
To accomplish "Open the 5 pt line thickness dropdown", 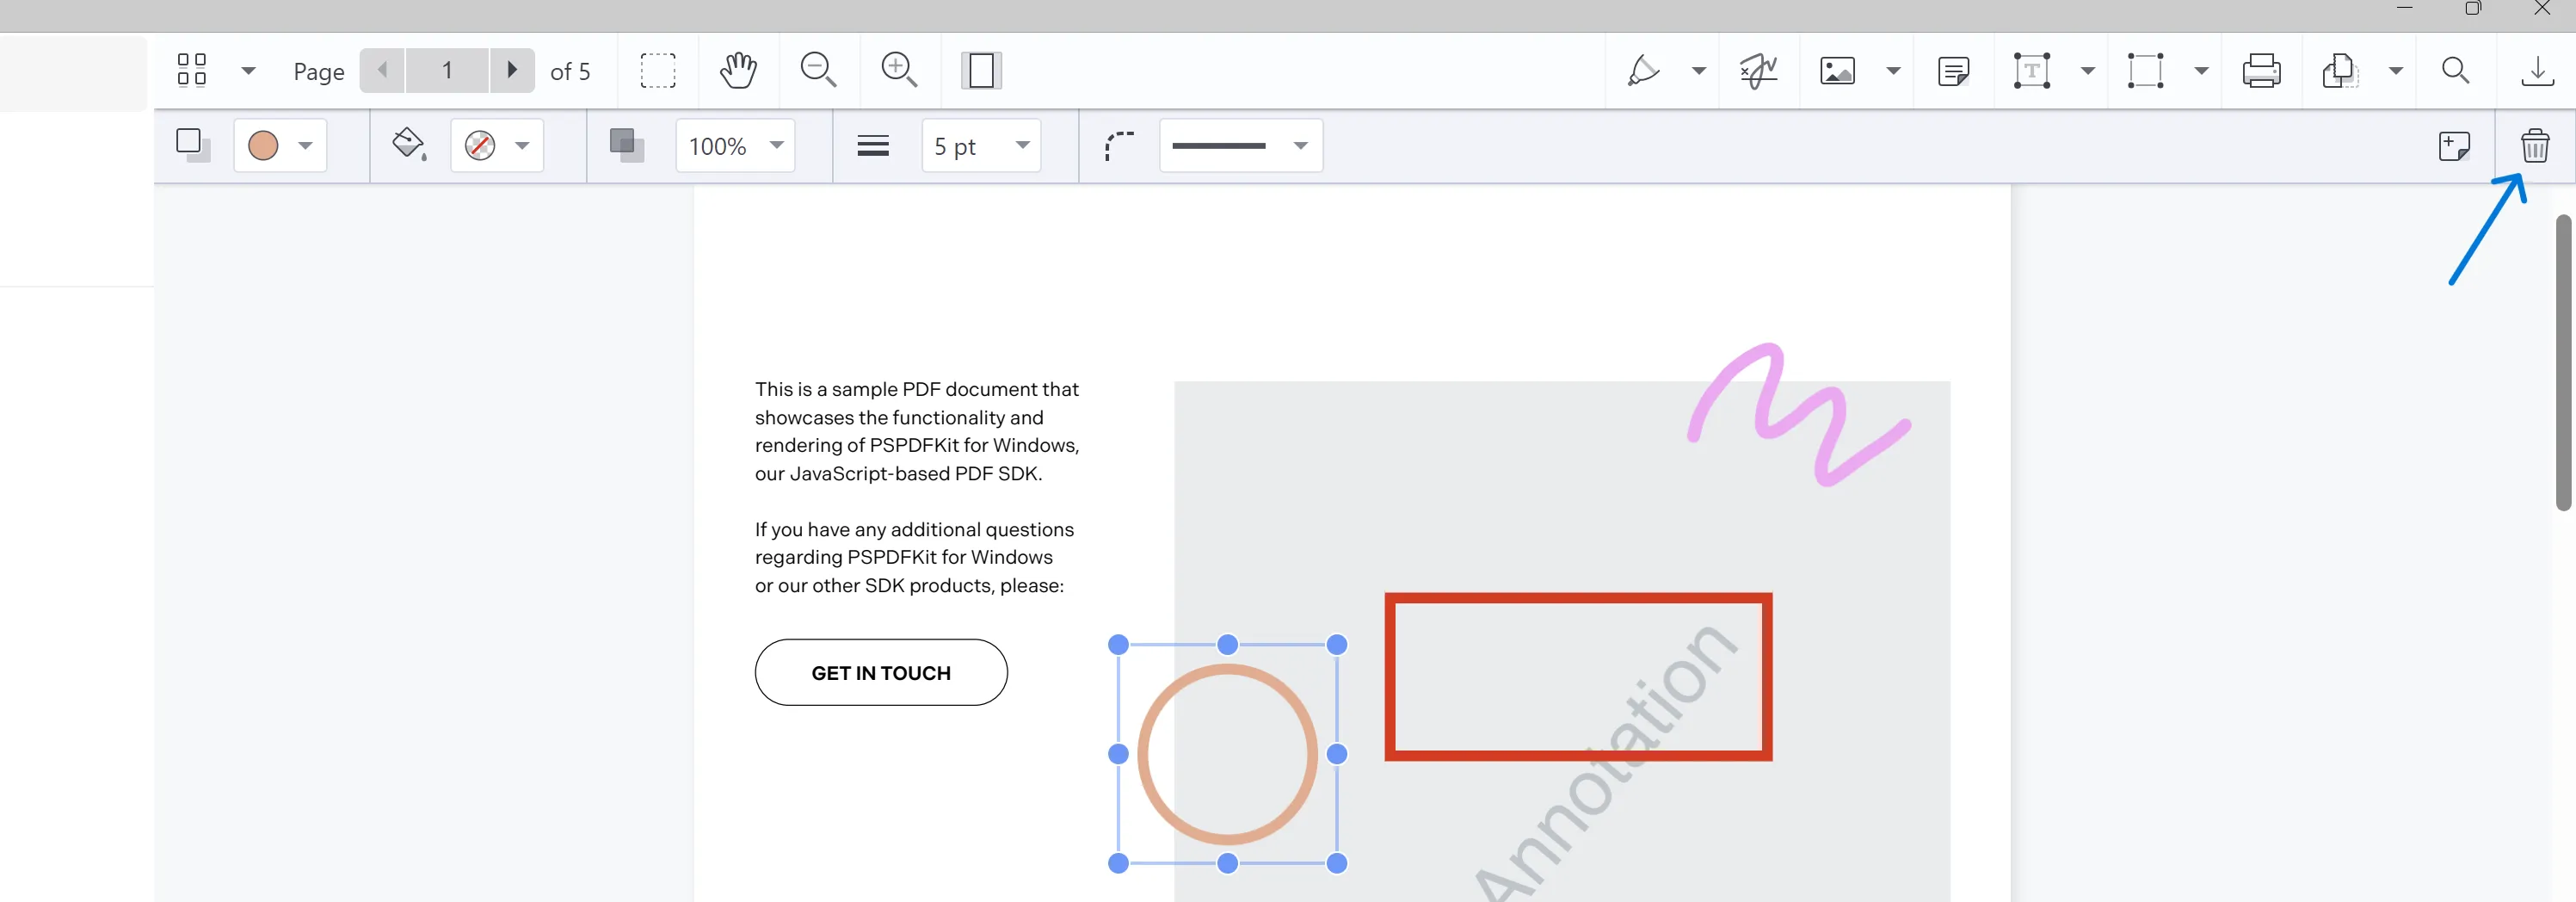I will [980, 146].
